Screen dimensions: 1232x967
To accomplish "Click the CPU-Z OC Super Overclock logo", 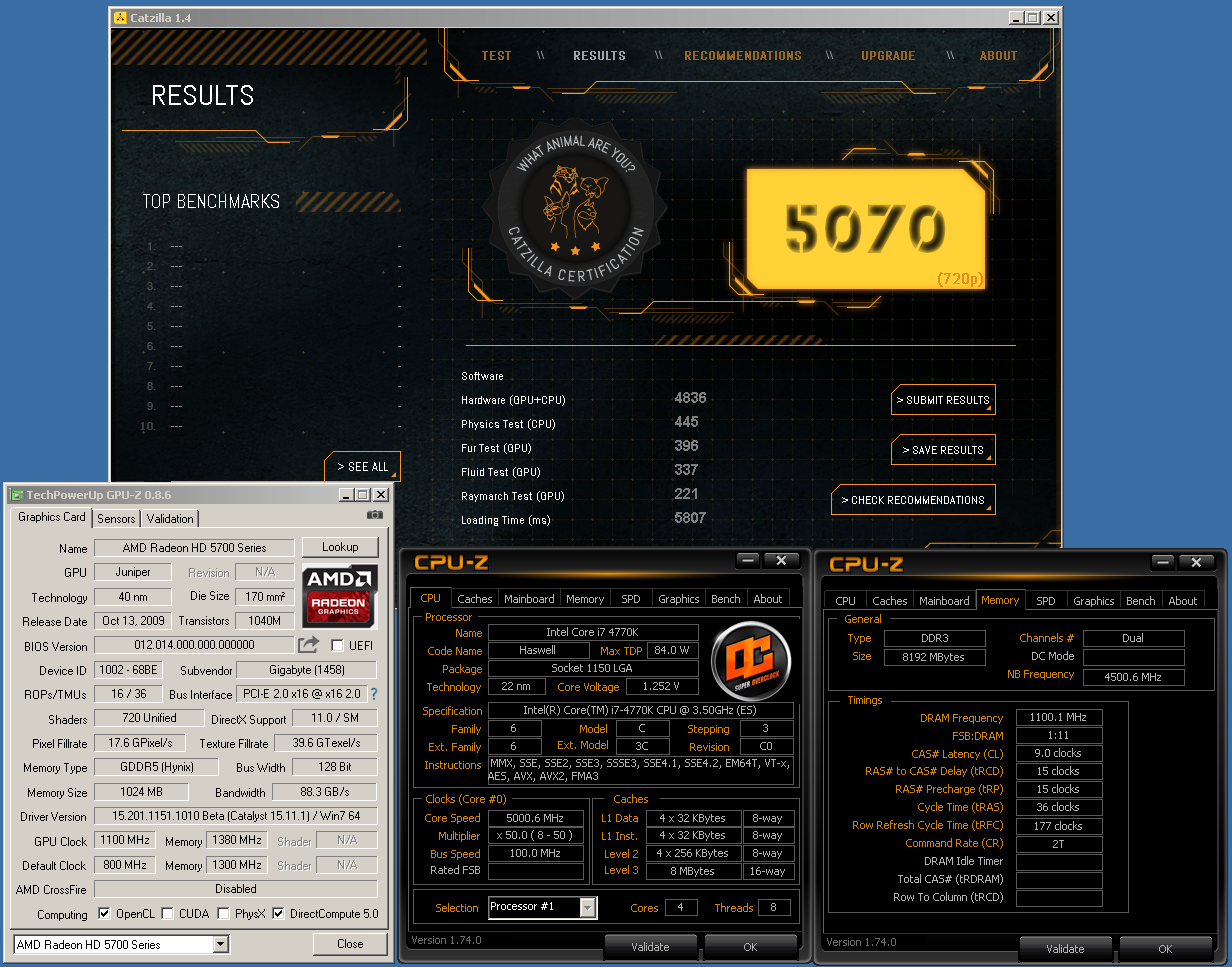I will (750, 659).
